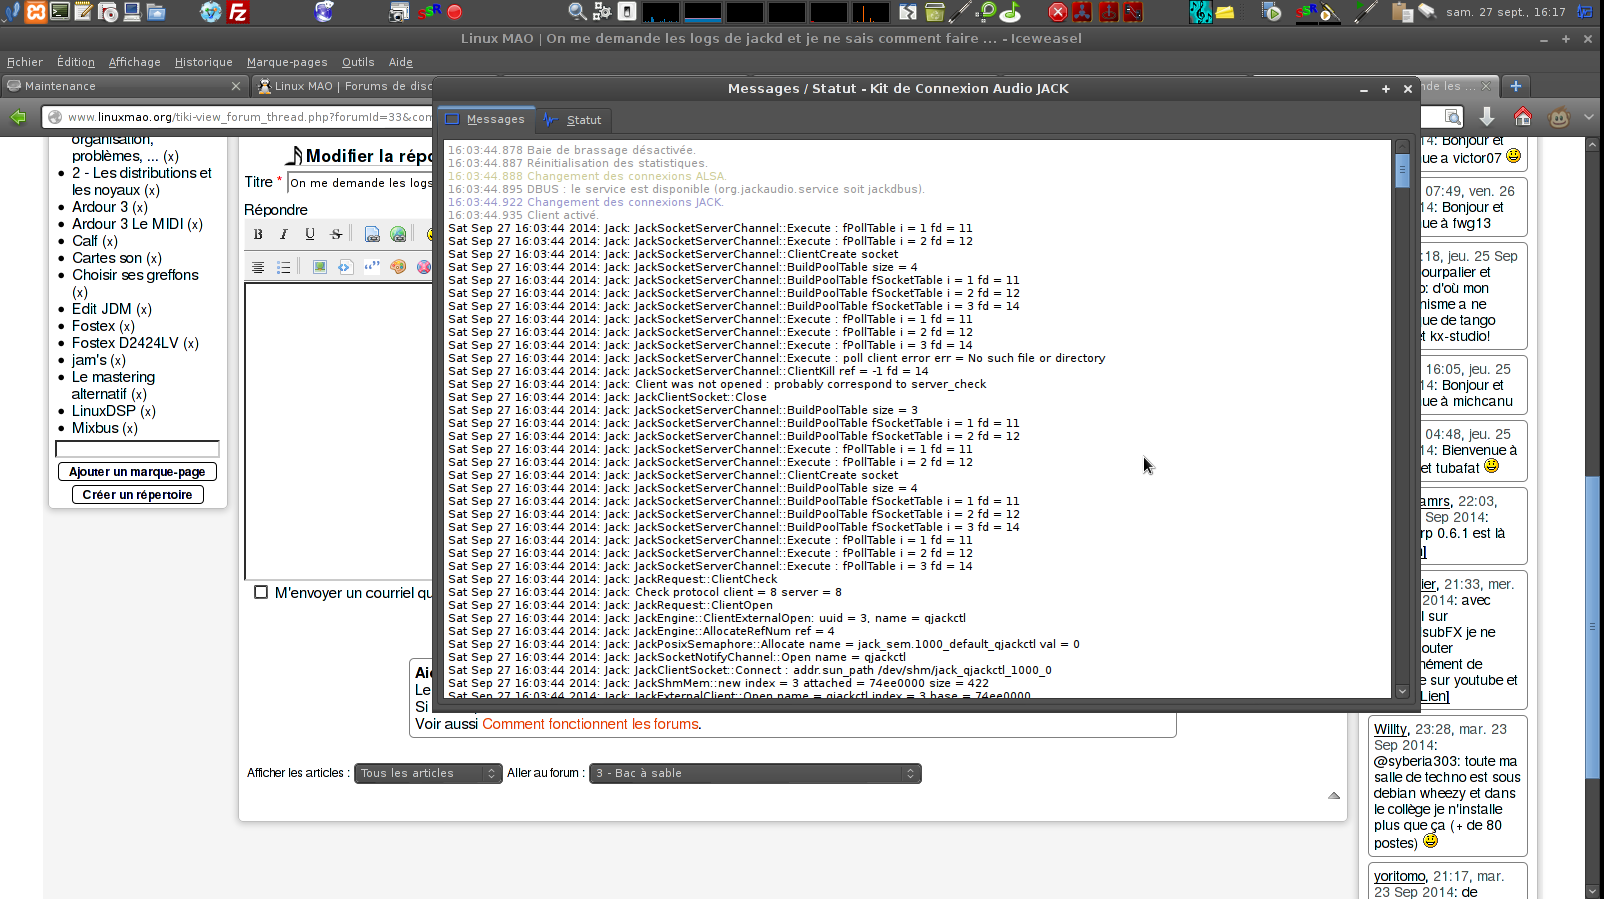Screen dimensions: 1604x899
Task: Switch to the Statut tab
Action: pos(573,120)
